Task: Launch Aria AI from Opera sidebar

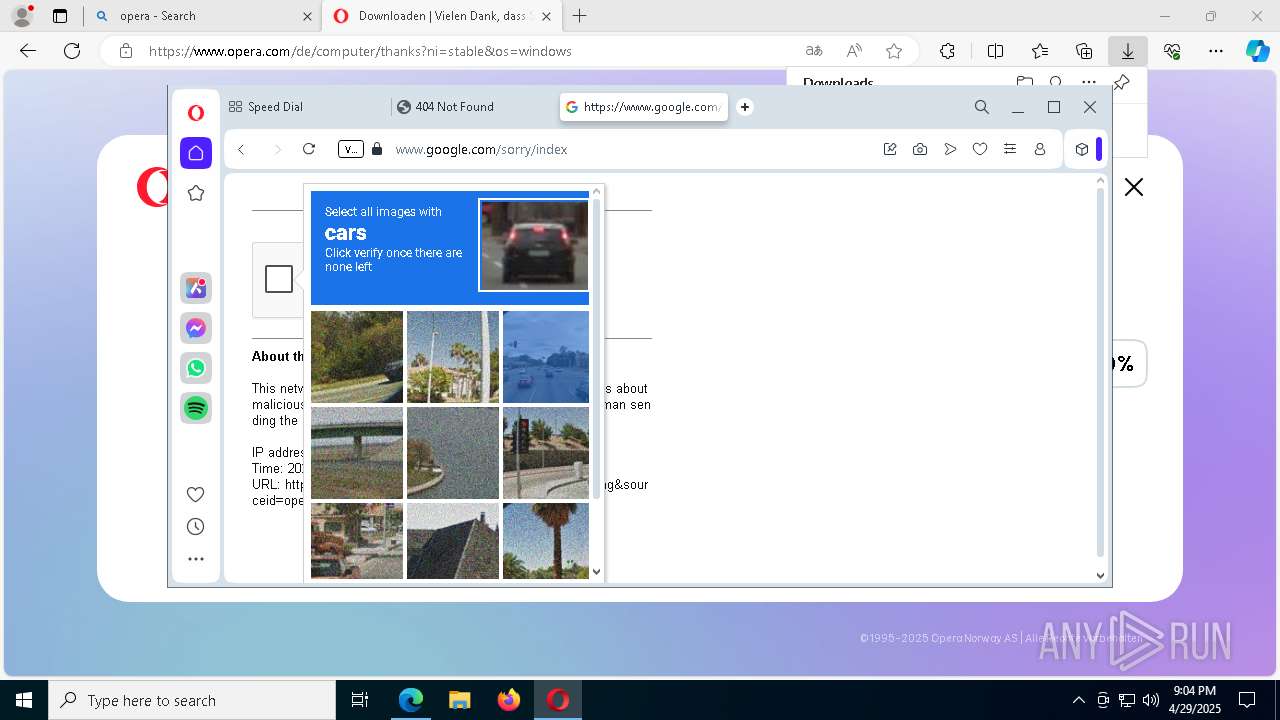Action: [x=196, y=288]
